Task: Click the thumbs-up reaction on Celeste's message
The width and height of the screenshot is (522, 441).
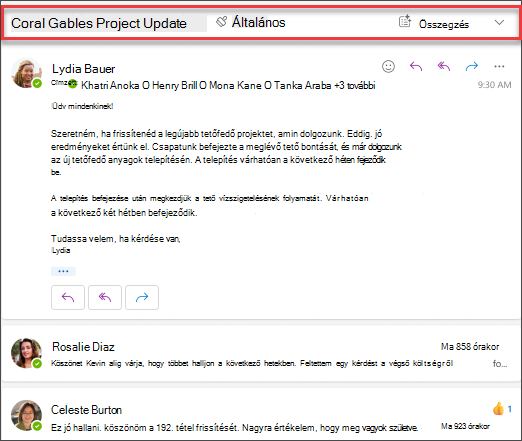Action: 498,409
